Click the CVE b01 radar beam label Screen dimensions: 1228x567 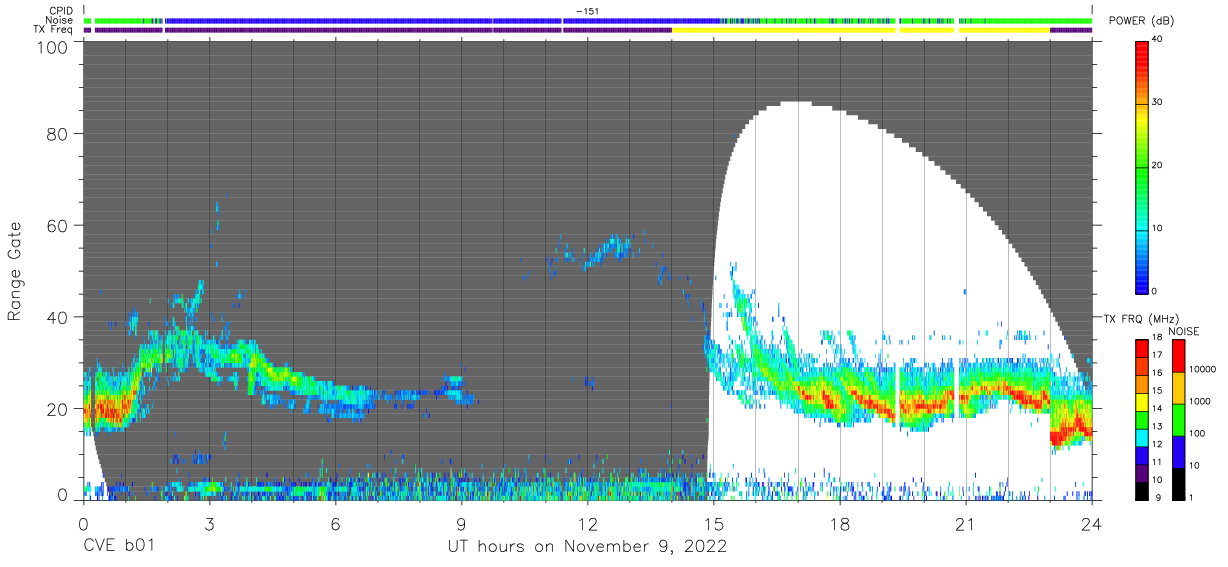tap(119, 547)
